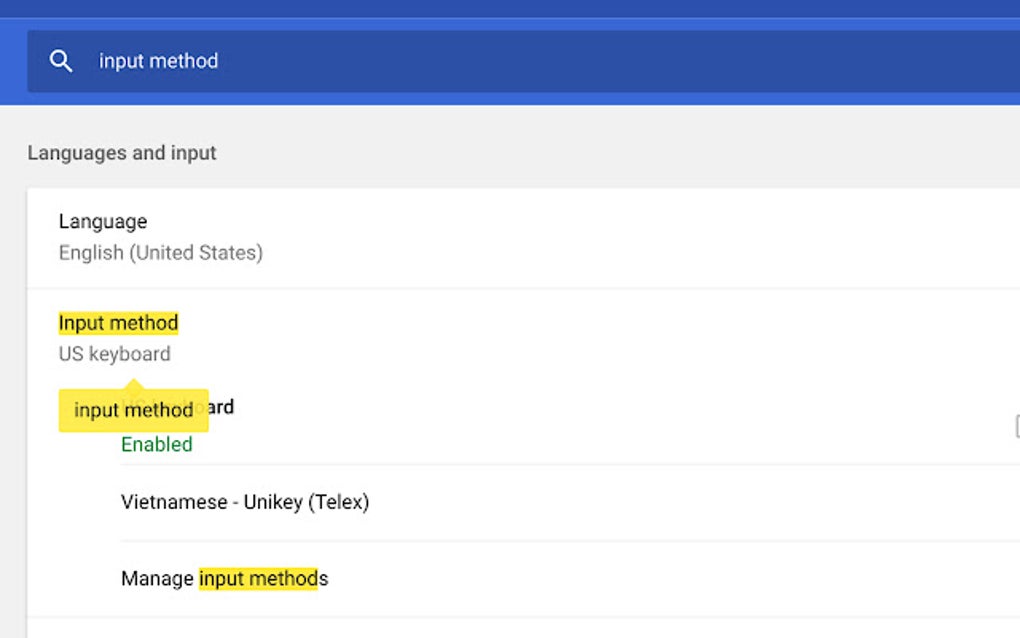Viewport: 1020px width, 638px height.
Task: Select the highlighted Input method entry
Action: (117, 322)
